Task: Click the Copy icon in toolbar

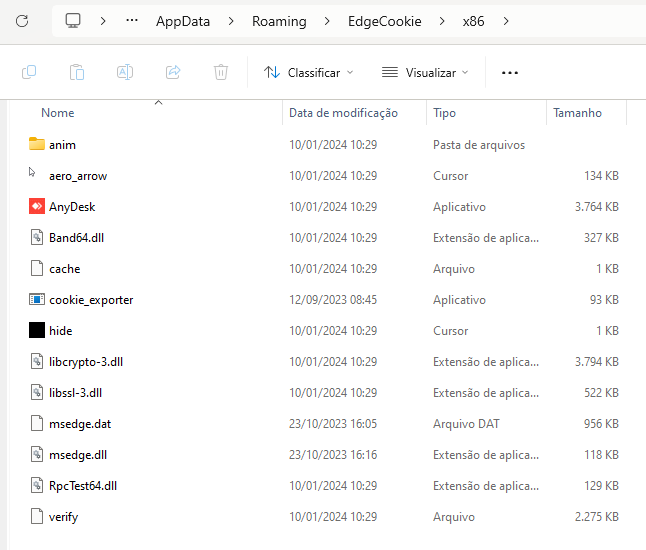Action: tap(29, 72)
